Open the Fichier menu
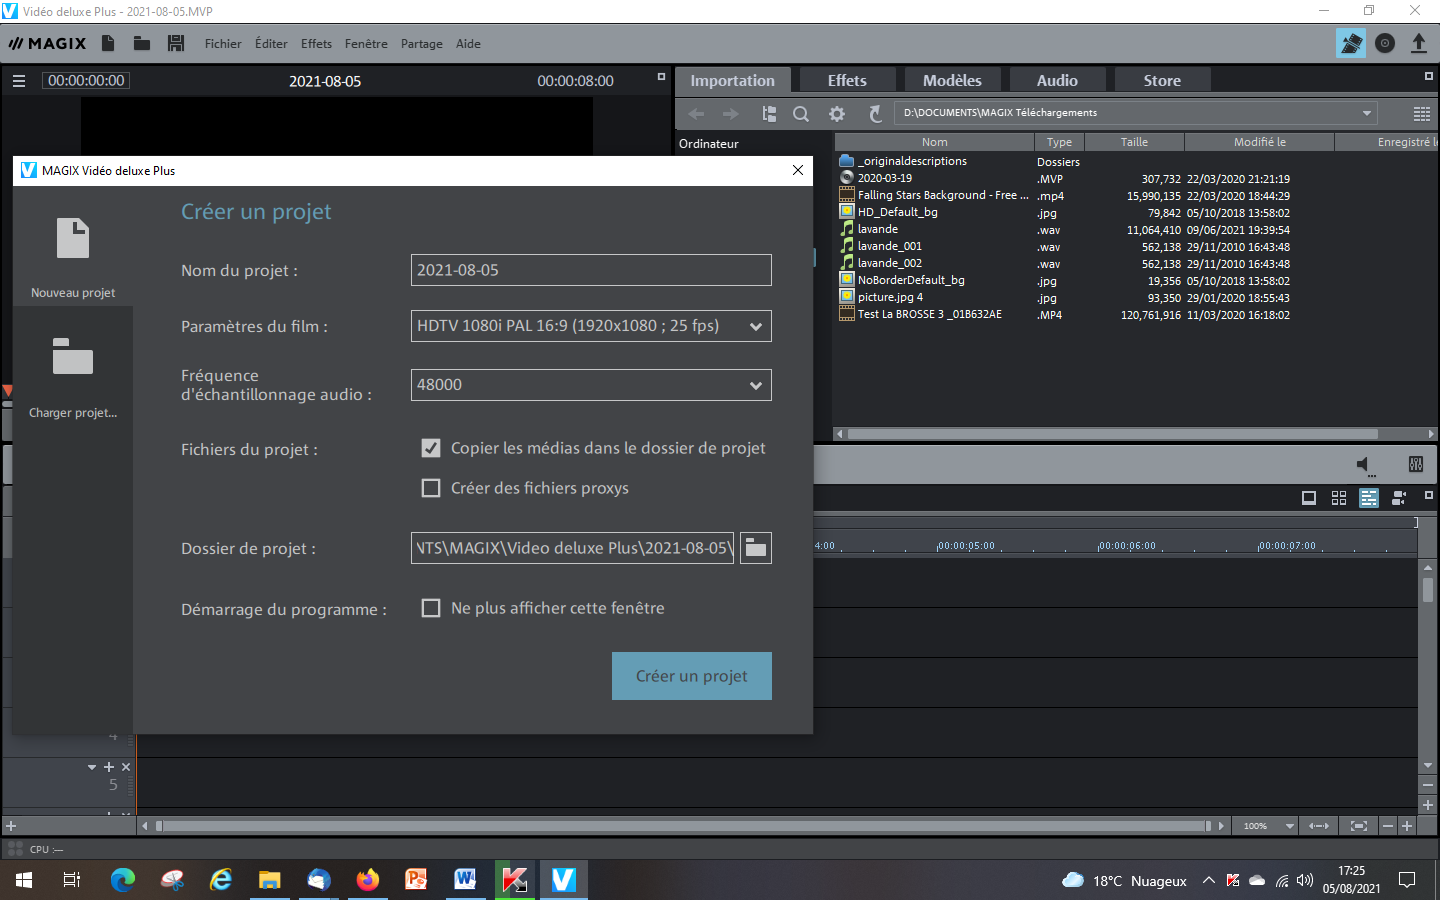Screen dimensions: 1440x900 coord(223,44)
